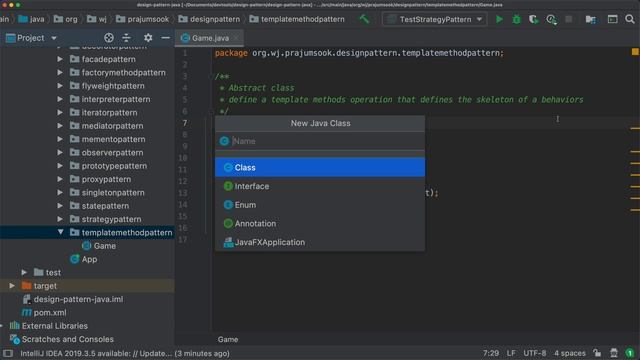The image size is (640, 360).
Task: Start debugging with the bug icon
Action: click(x=516, y=19)
